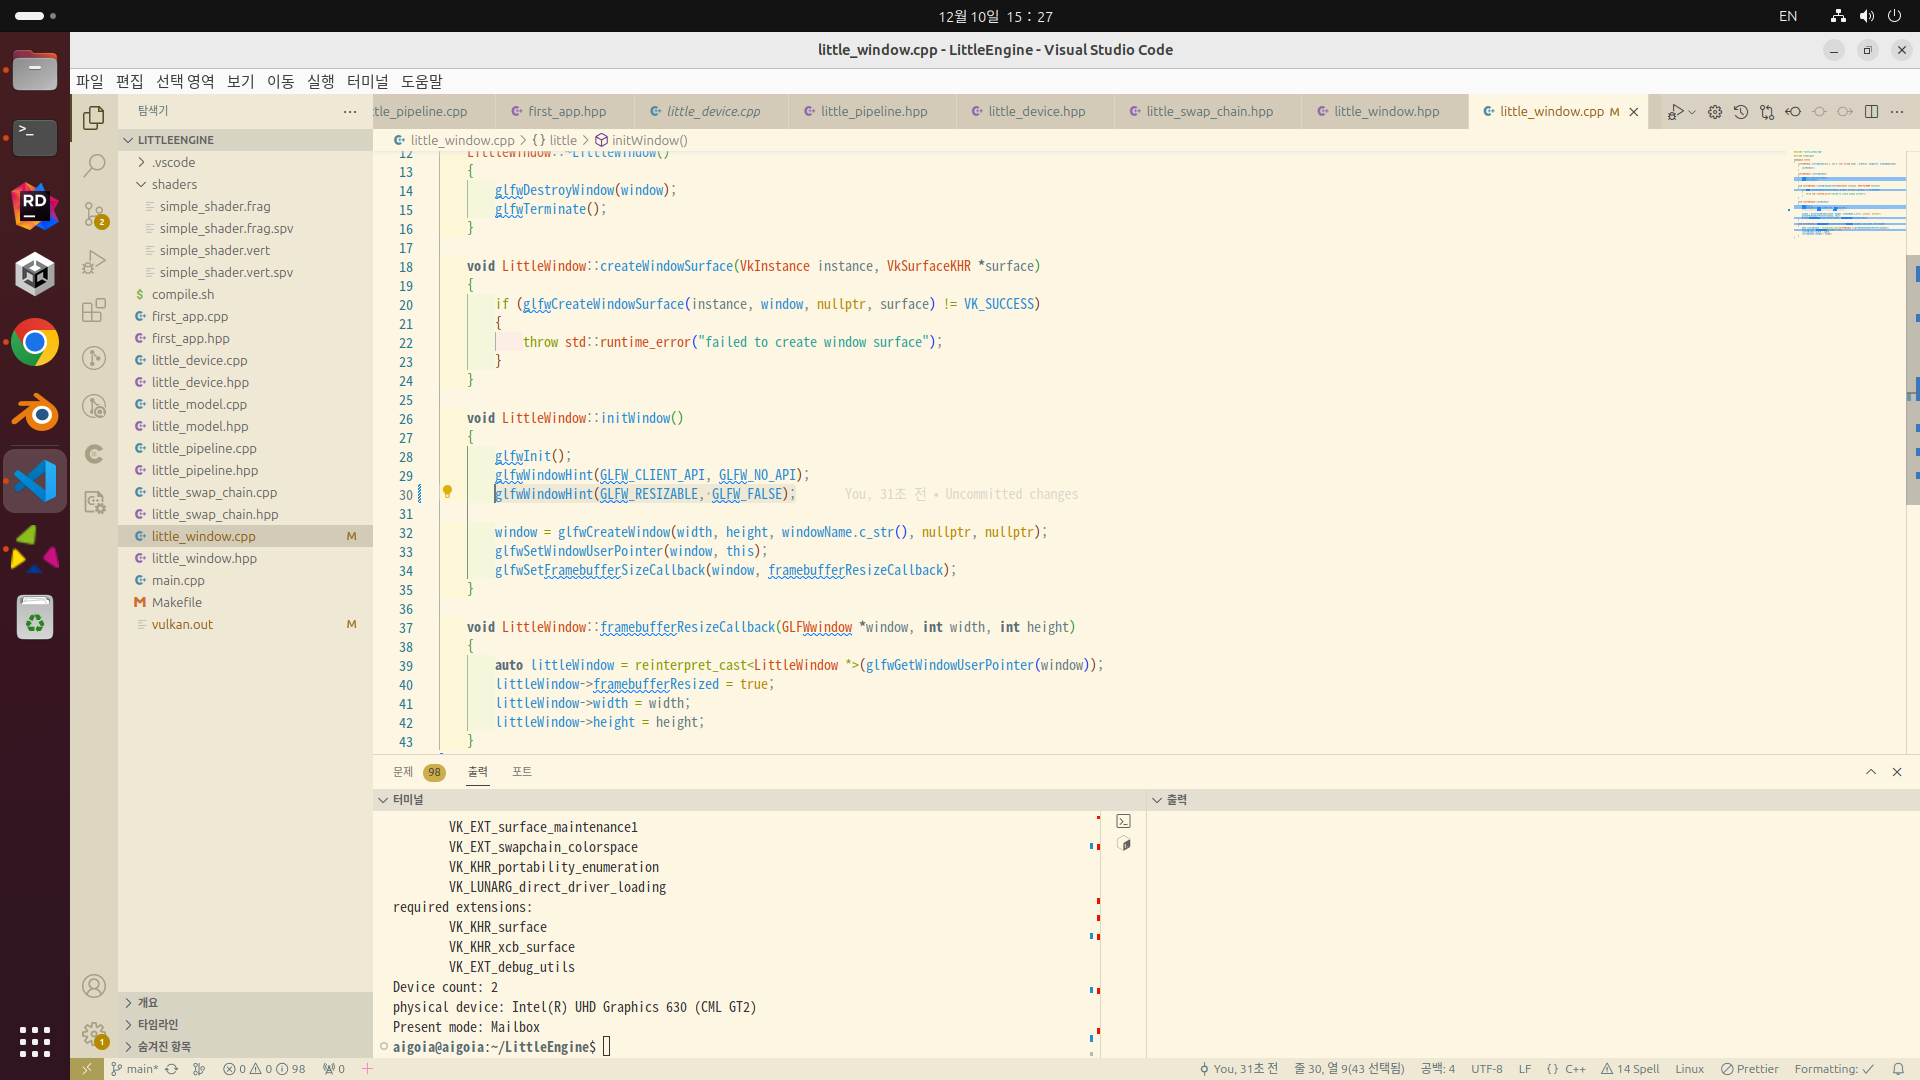This screenshot has height=1080, width=1920.
Task: Show applications grid in the dock
Action: point(35,1042)
